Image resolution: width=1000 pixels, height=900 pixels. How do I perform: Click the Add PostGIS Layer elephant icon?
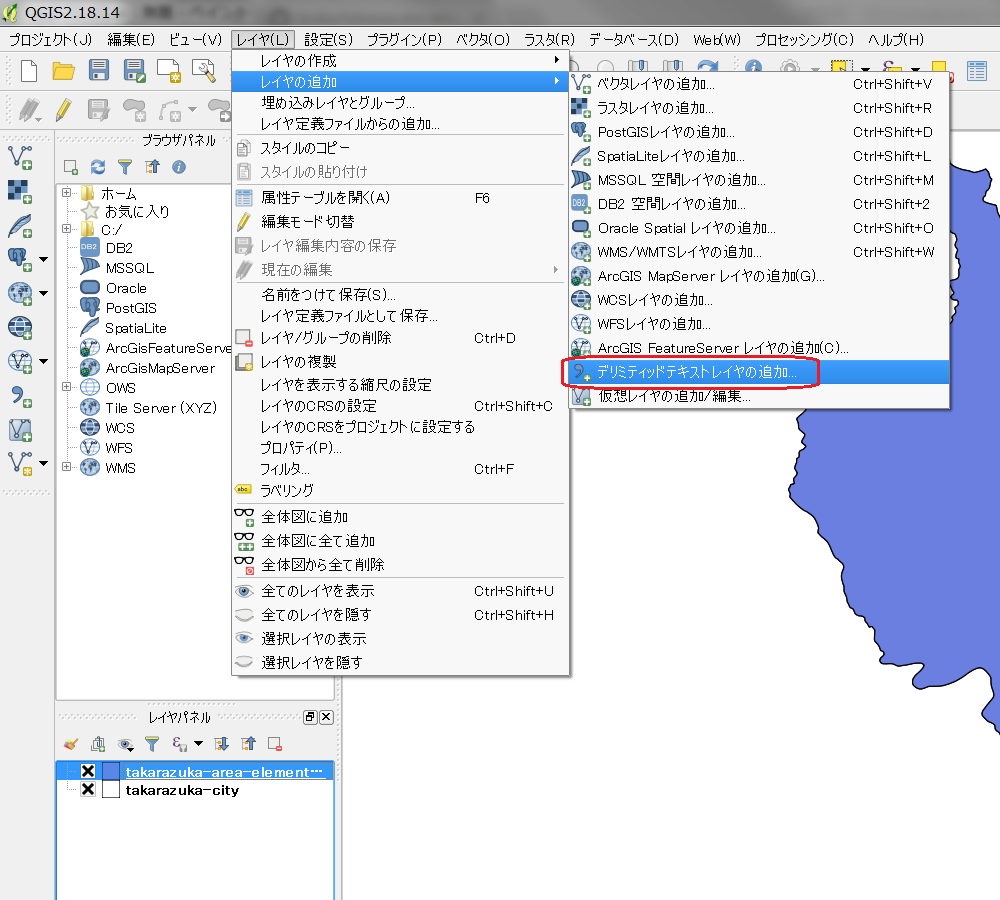[x=19, y=259]
